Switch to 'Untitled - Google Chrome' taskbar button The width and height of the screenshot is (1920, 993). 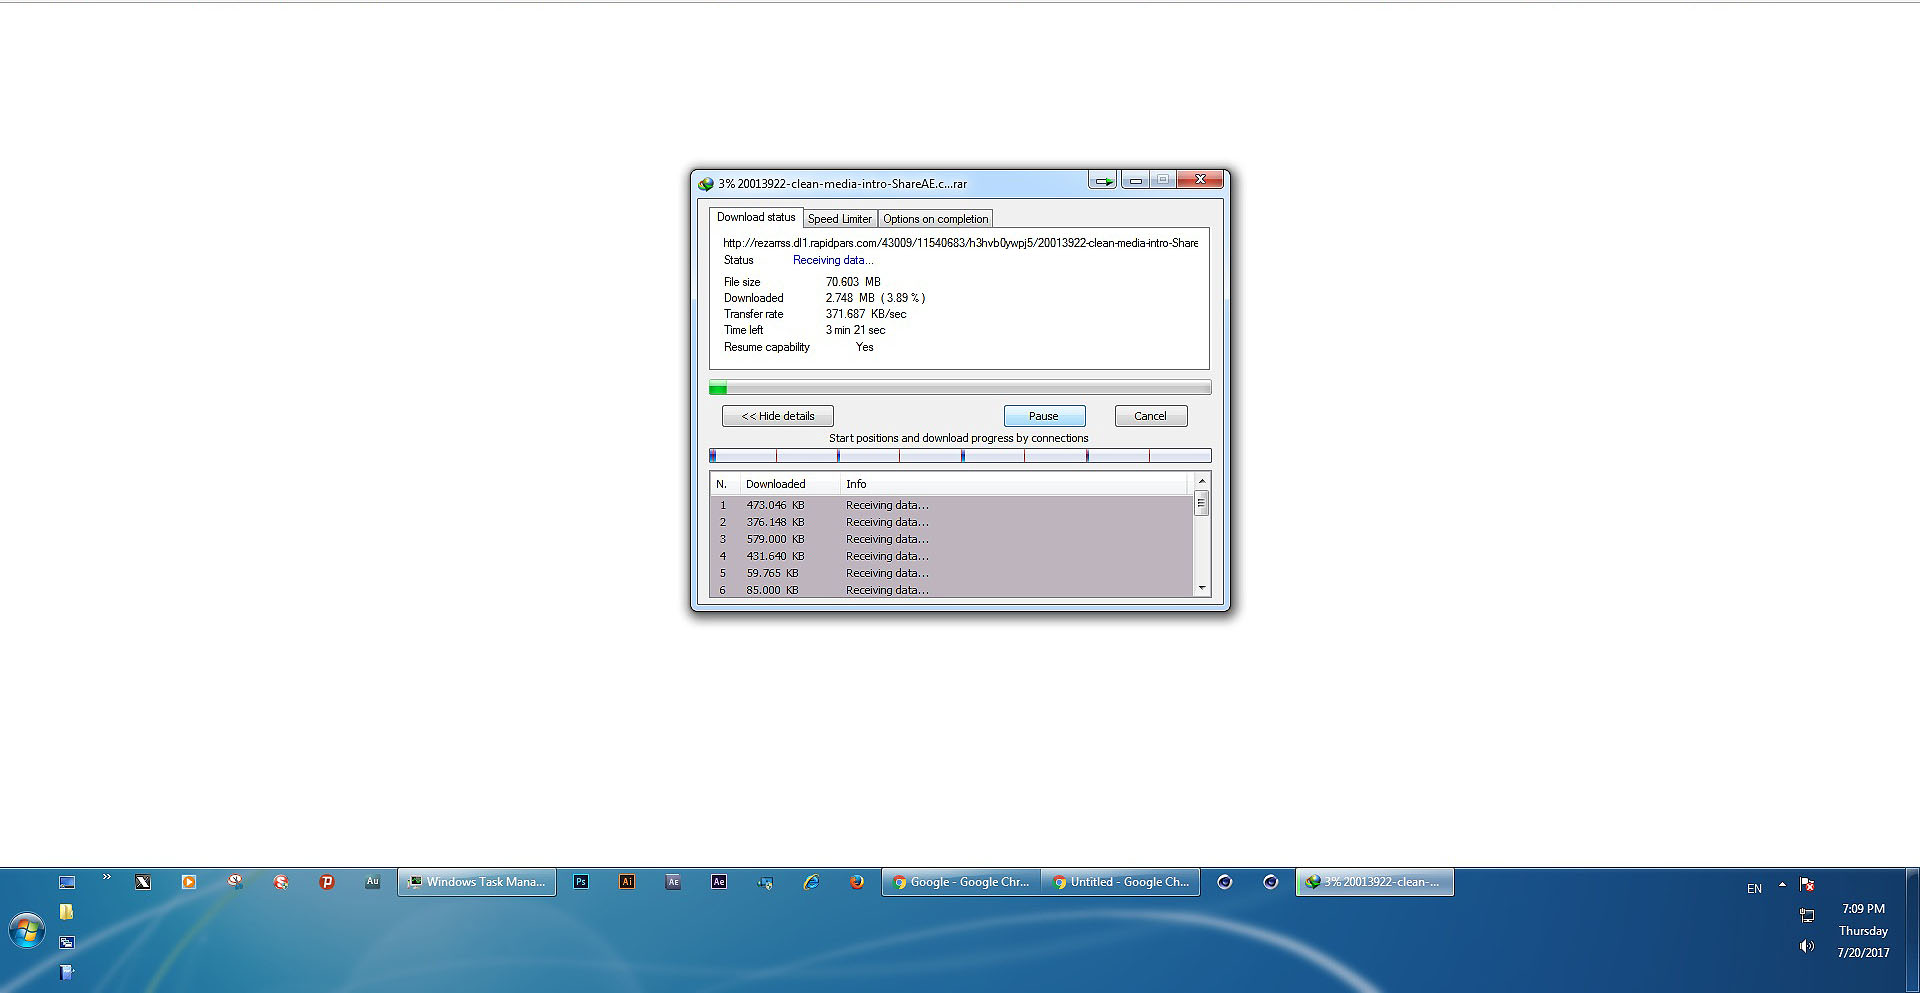pos(1121,882)
